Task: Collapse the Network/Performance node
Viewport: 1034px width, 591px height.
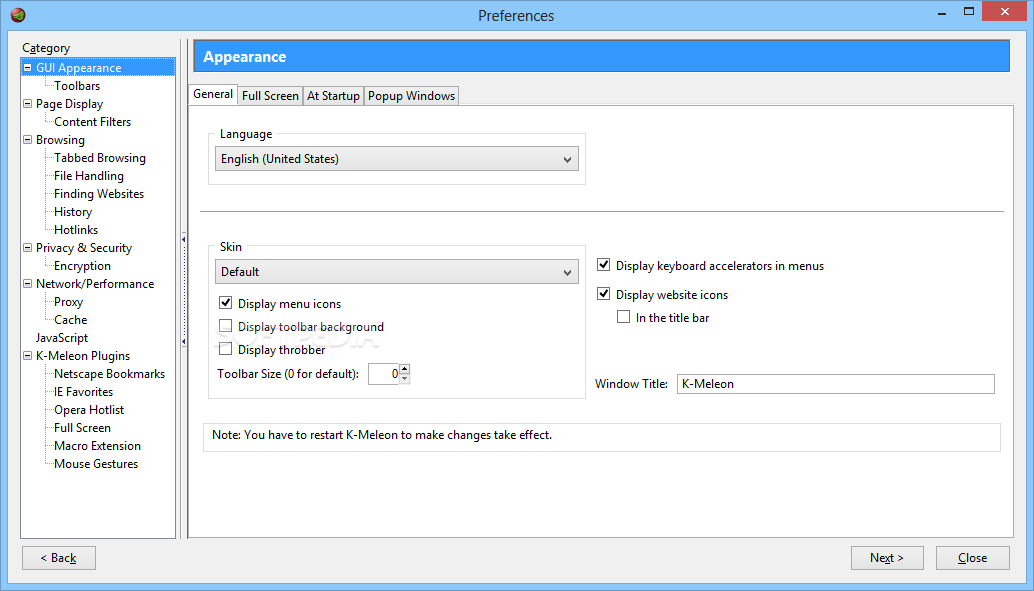Action: click(28, 284)
